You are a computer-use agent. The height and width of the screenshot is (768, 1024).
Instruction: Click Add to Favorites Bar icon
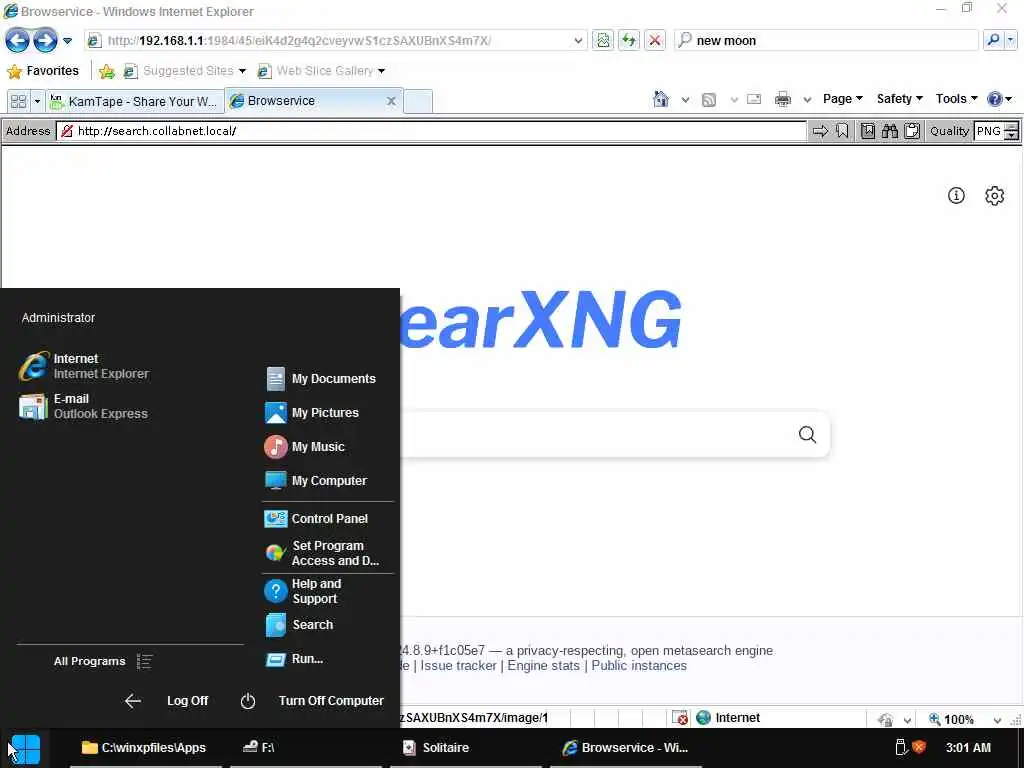click(107, 71)
